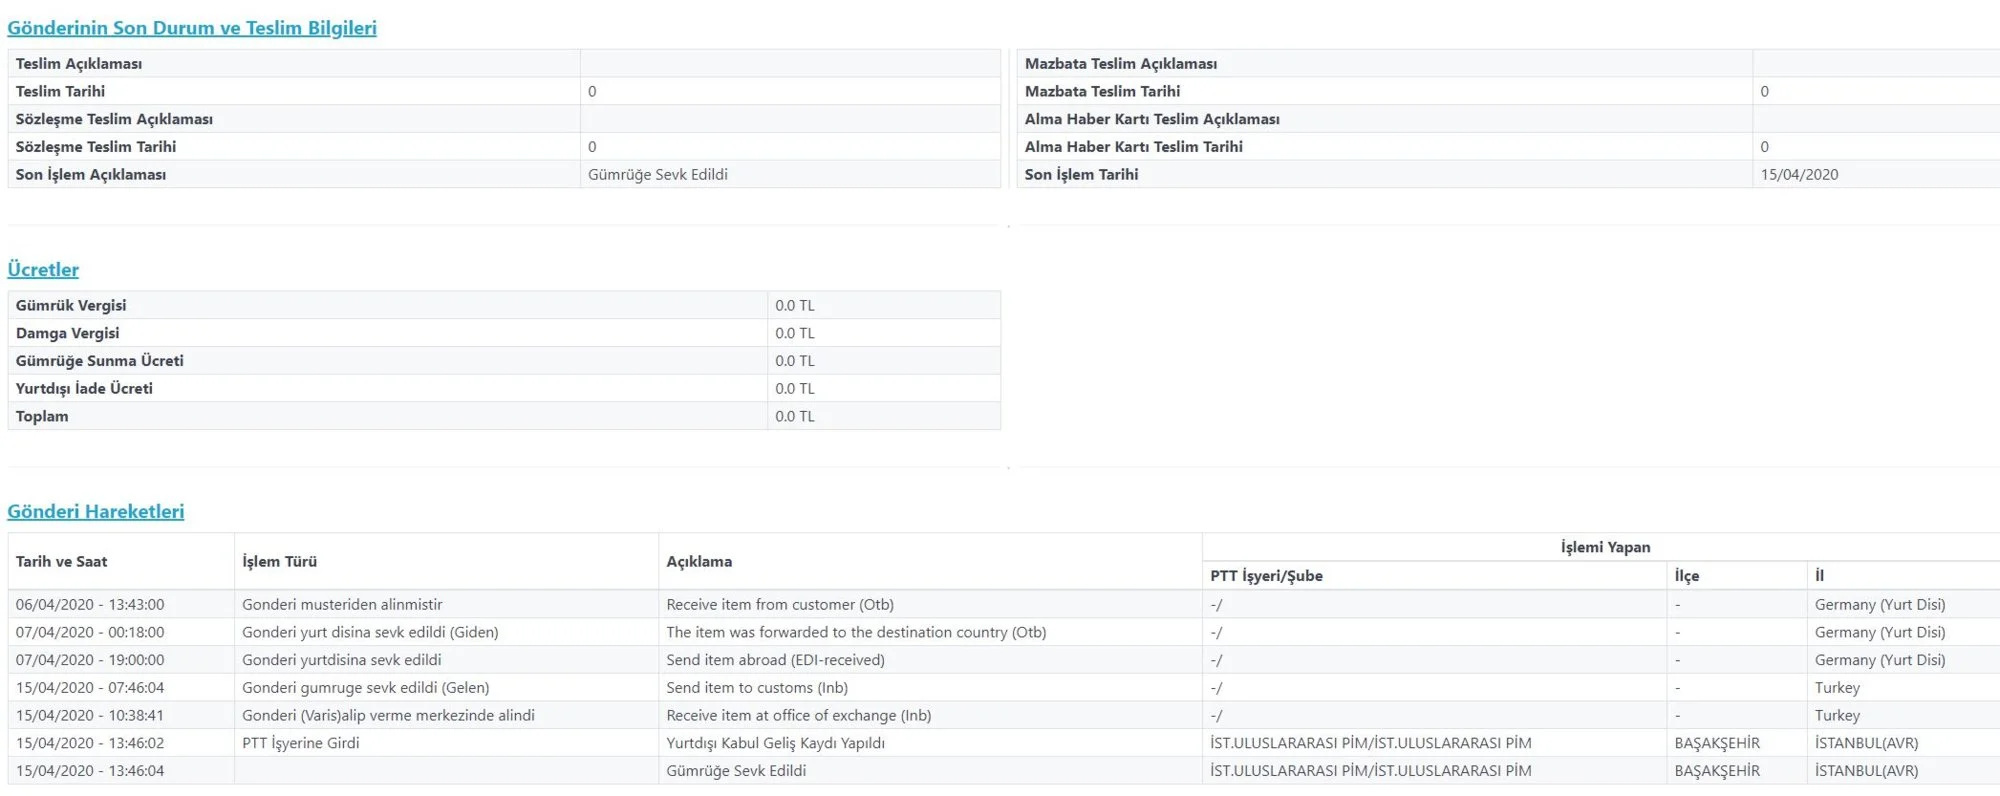
Task: Select the PTT İşyeri/Şube column header
Action: point(1266,576)
